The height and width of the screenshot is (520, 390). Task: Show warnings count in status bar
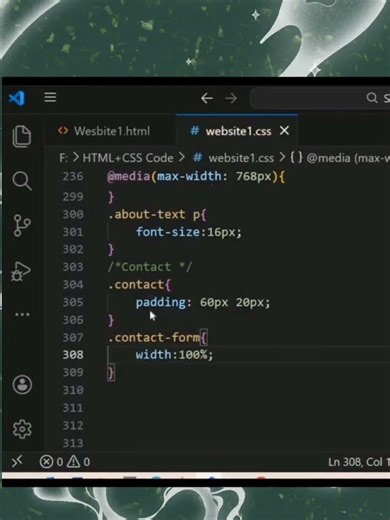tap(78, 462)
